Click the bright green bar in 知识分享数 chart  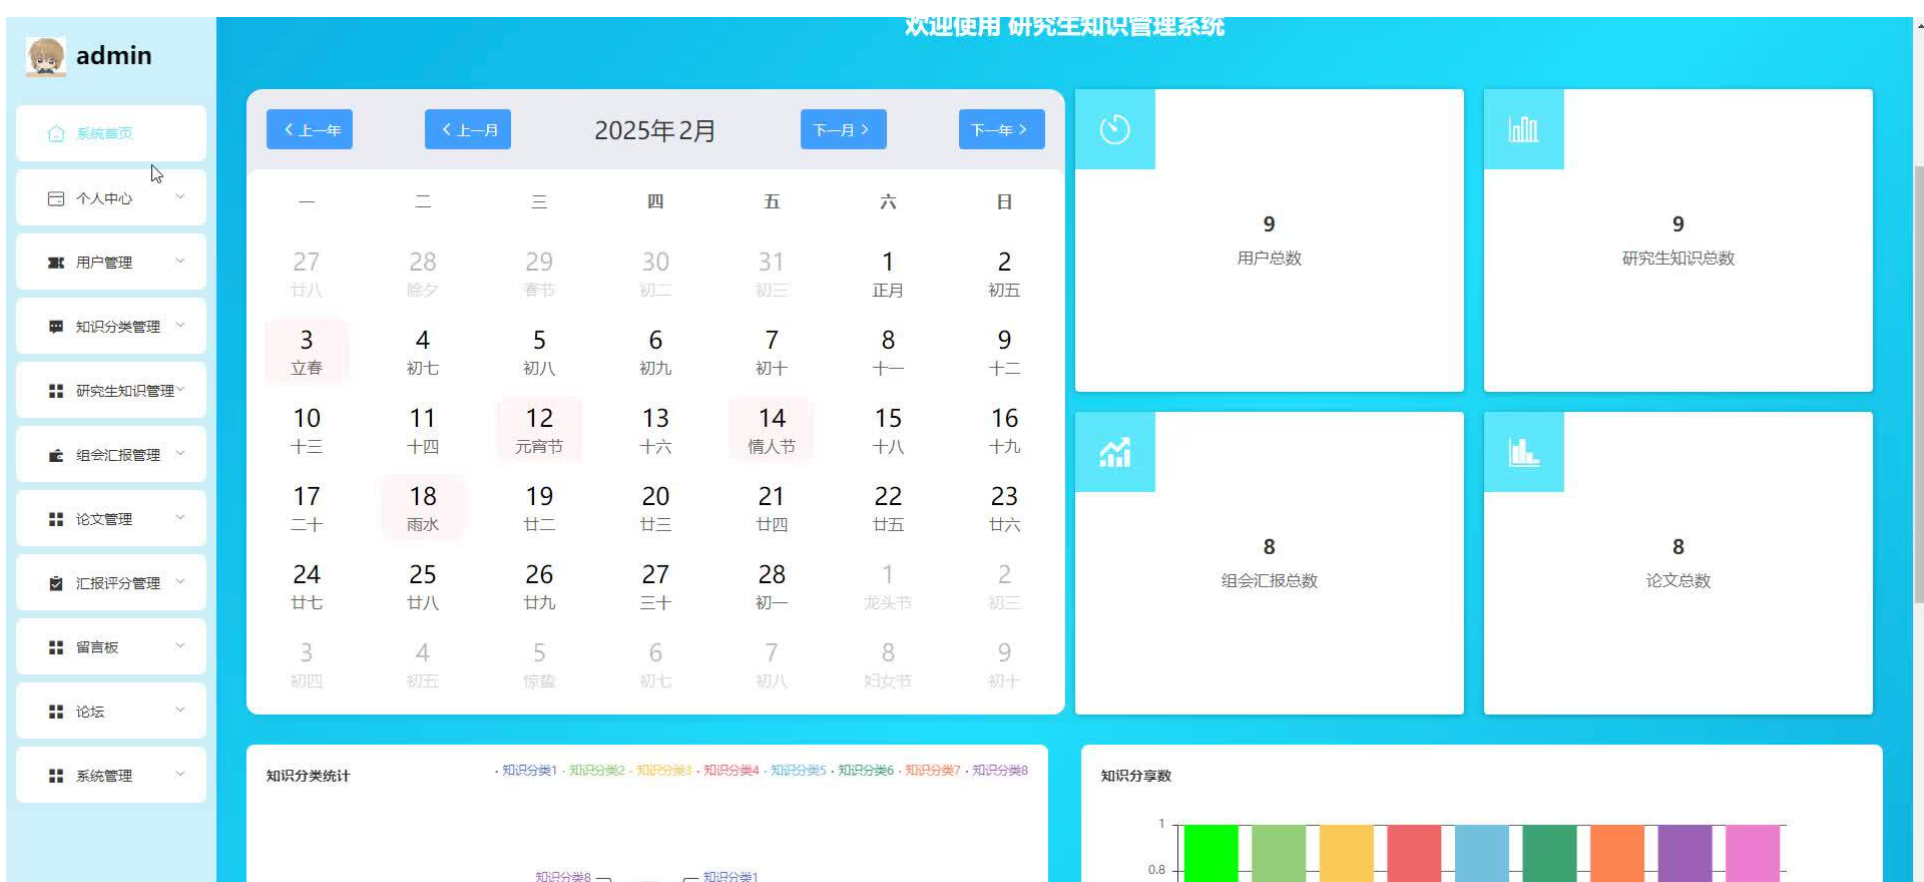(1211, 853)
